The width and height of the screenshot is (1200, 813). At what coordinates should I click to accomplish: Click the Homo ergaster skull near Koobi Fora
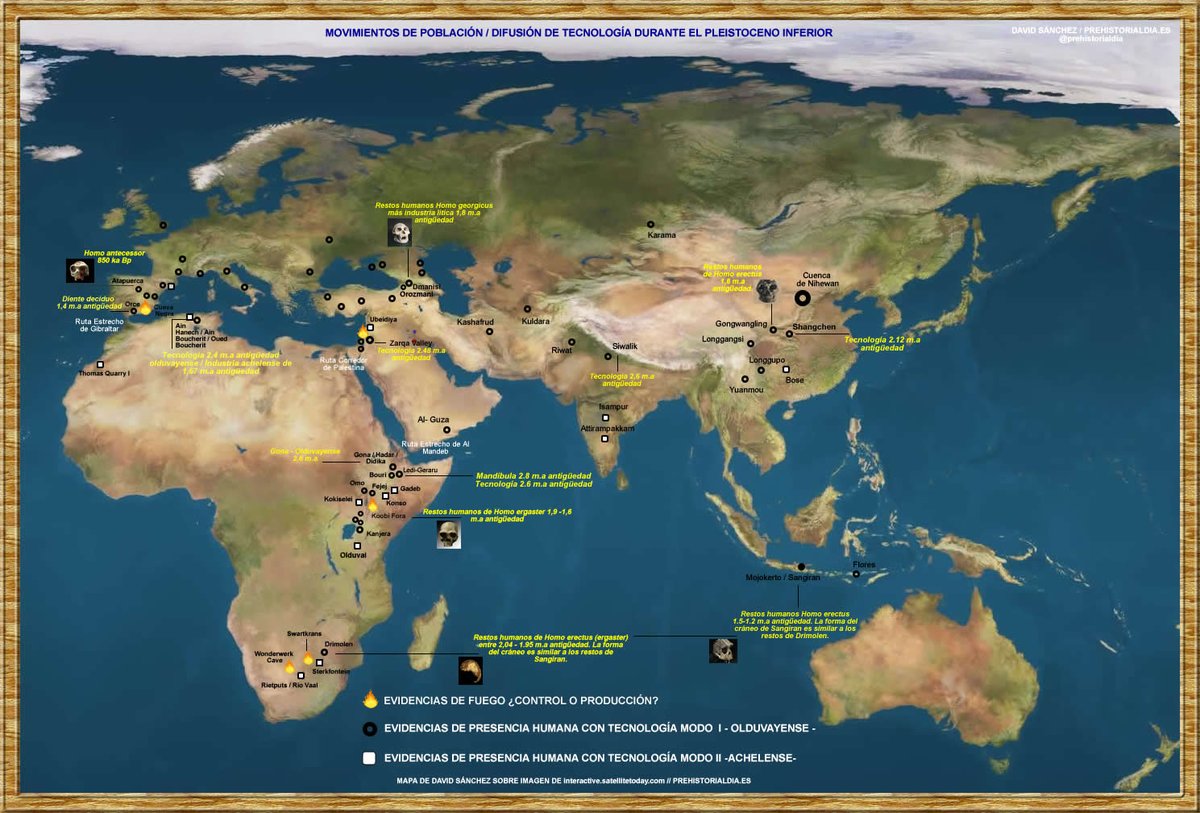449,535
